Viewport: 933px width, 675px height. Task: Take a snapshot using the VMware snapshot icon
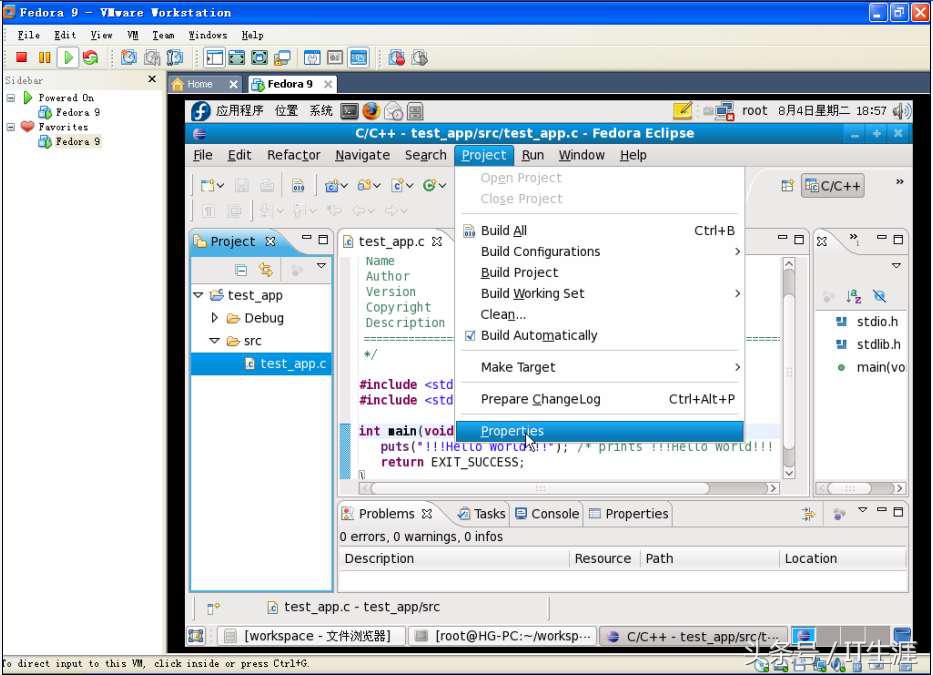[x=126, y=57]
